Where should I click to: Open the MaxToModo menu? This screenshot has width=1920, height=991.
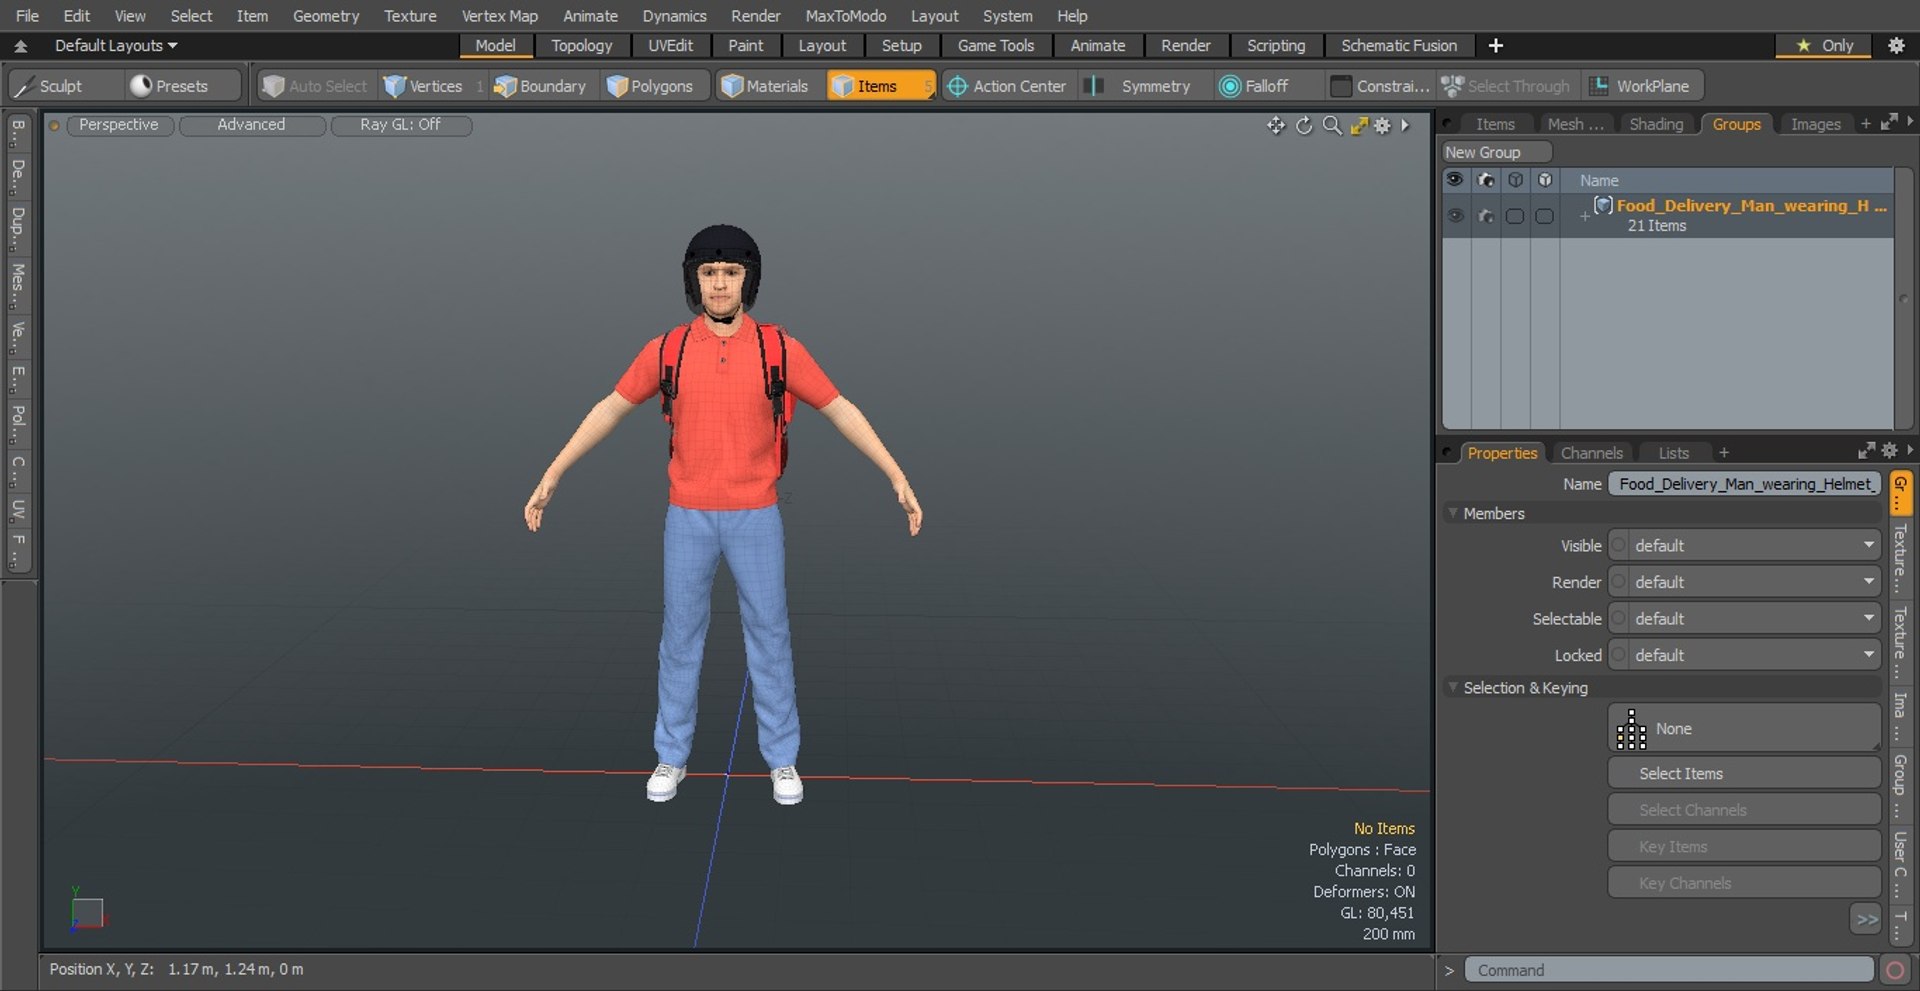click(x=845, y=16)
